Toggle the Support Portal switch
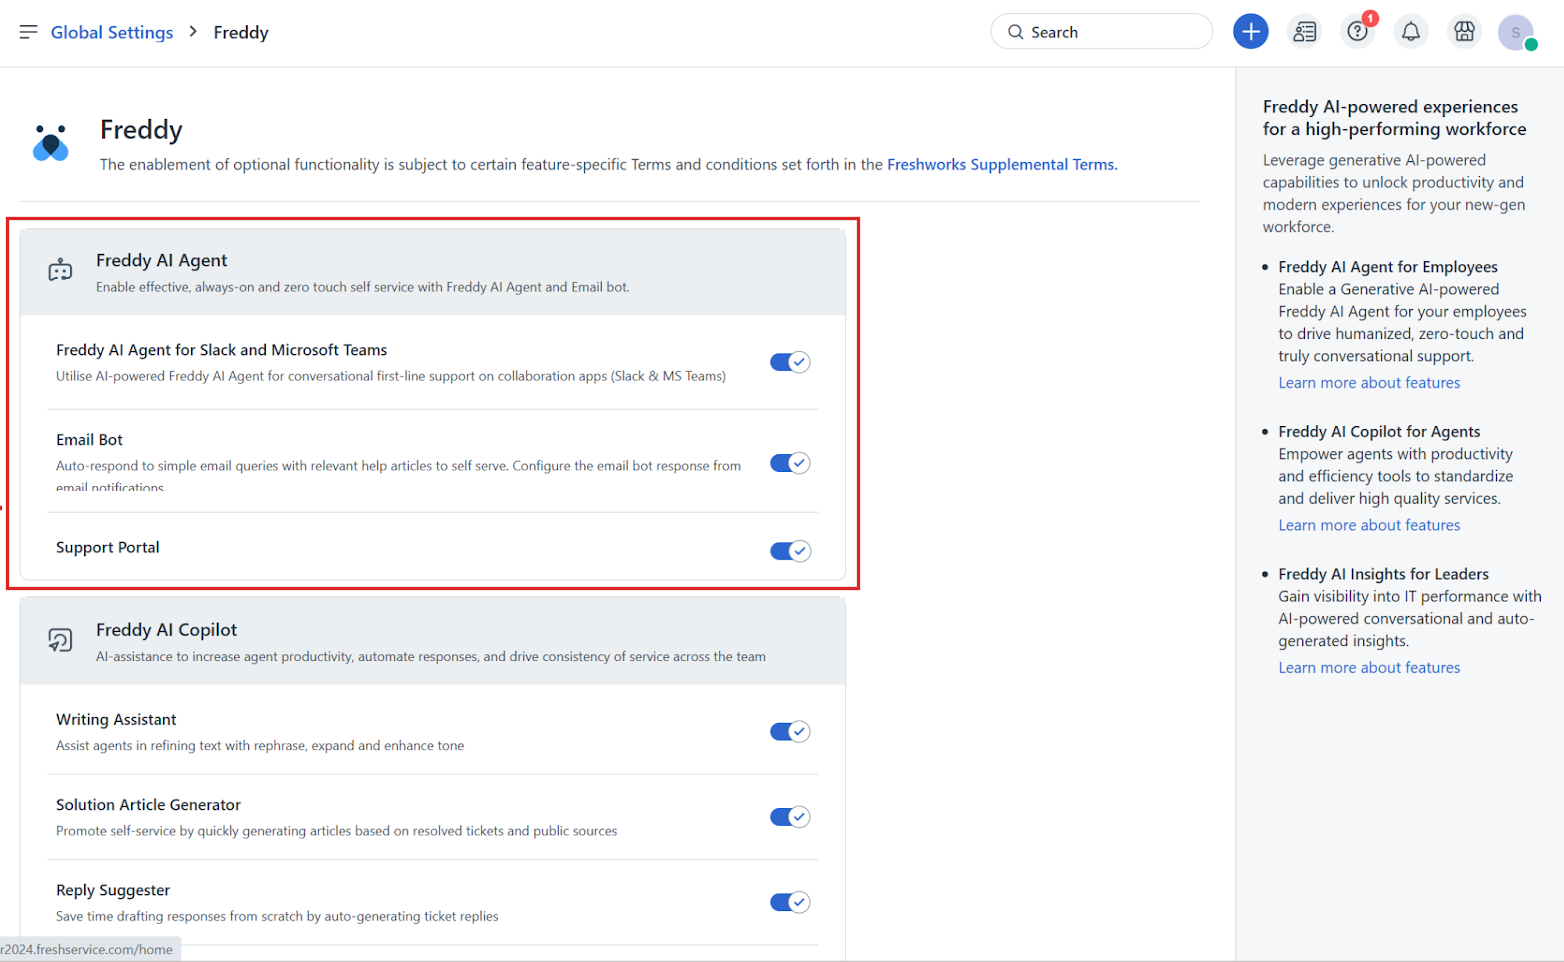This screenshot has height=962, width=1564. 790,551
